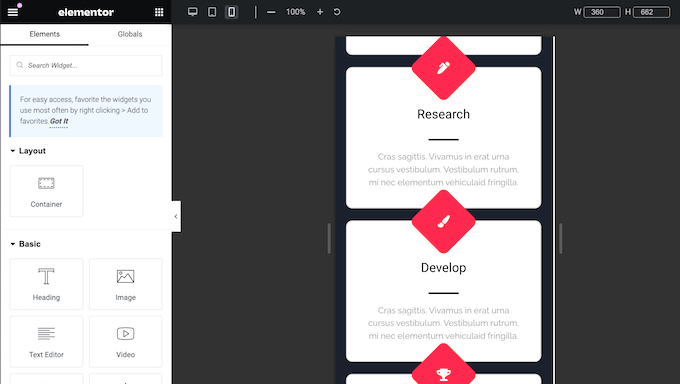680x384 pixels.
Task: Edit the height field H
Action: [x=651, y=12]
